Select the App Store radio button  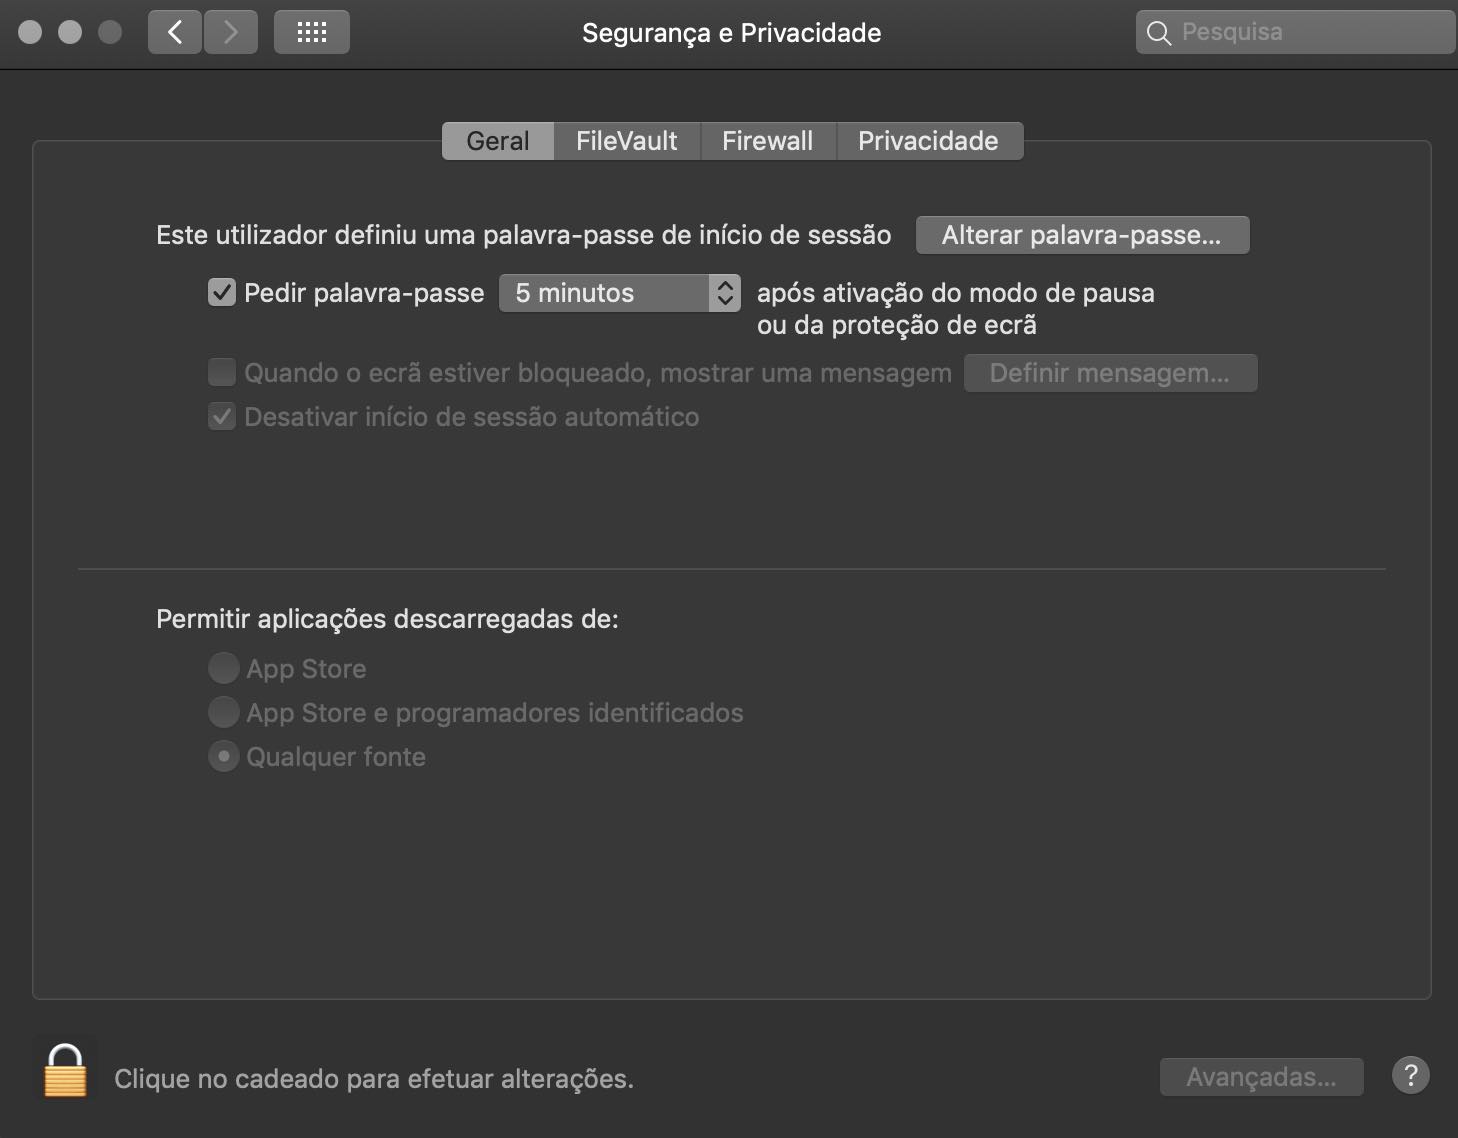(x=224, y=667)
